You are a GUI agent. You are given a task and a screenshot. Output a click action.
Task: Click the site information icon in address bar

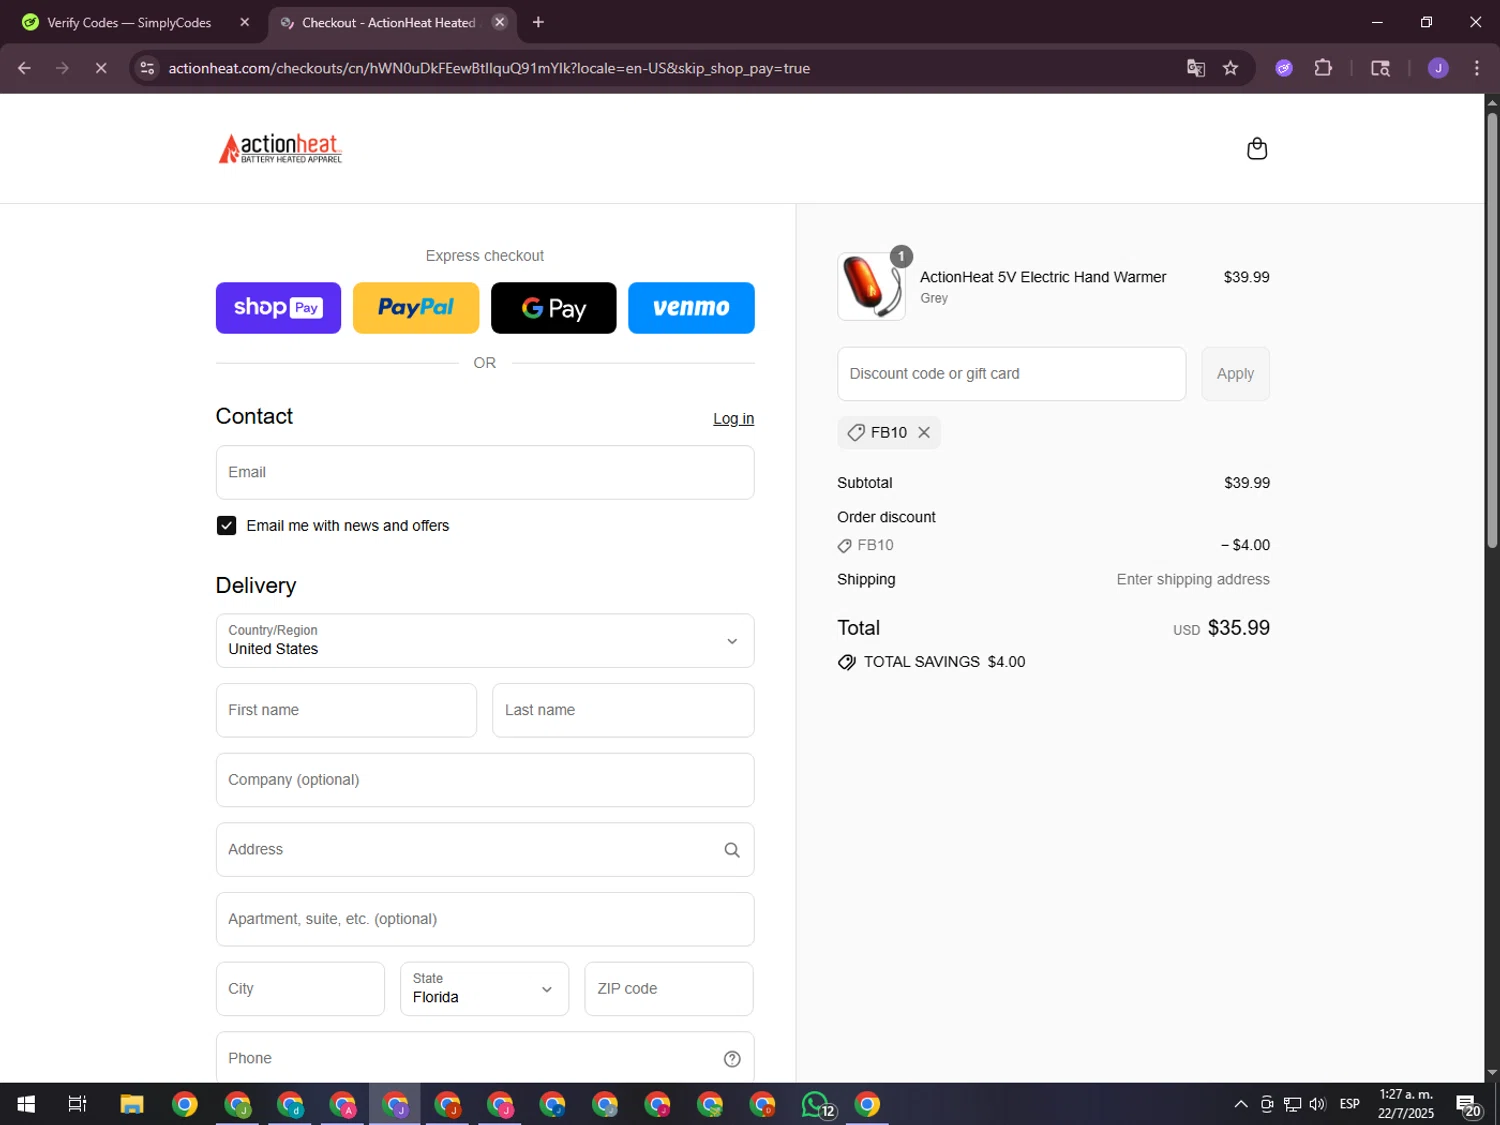(147, 68)
